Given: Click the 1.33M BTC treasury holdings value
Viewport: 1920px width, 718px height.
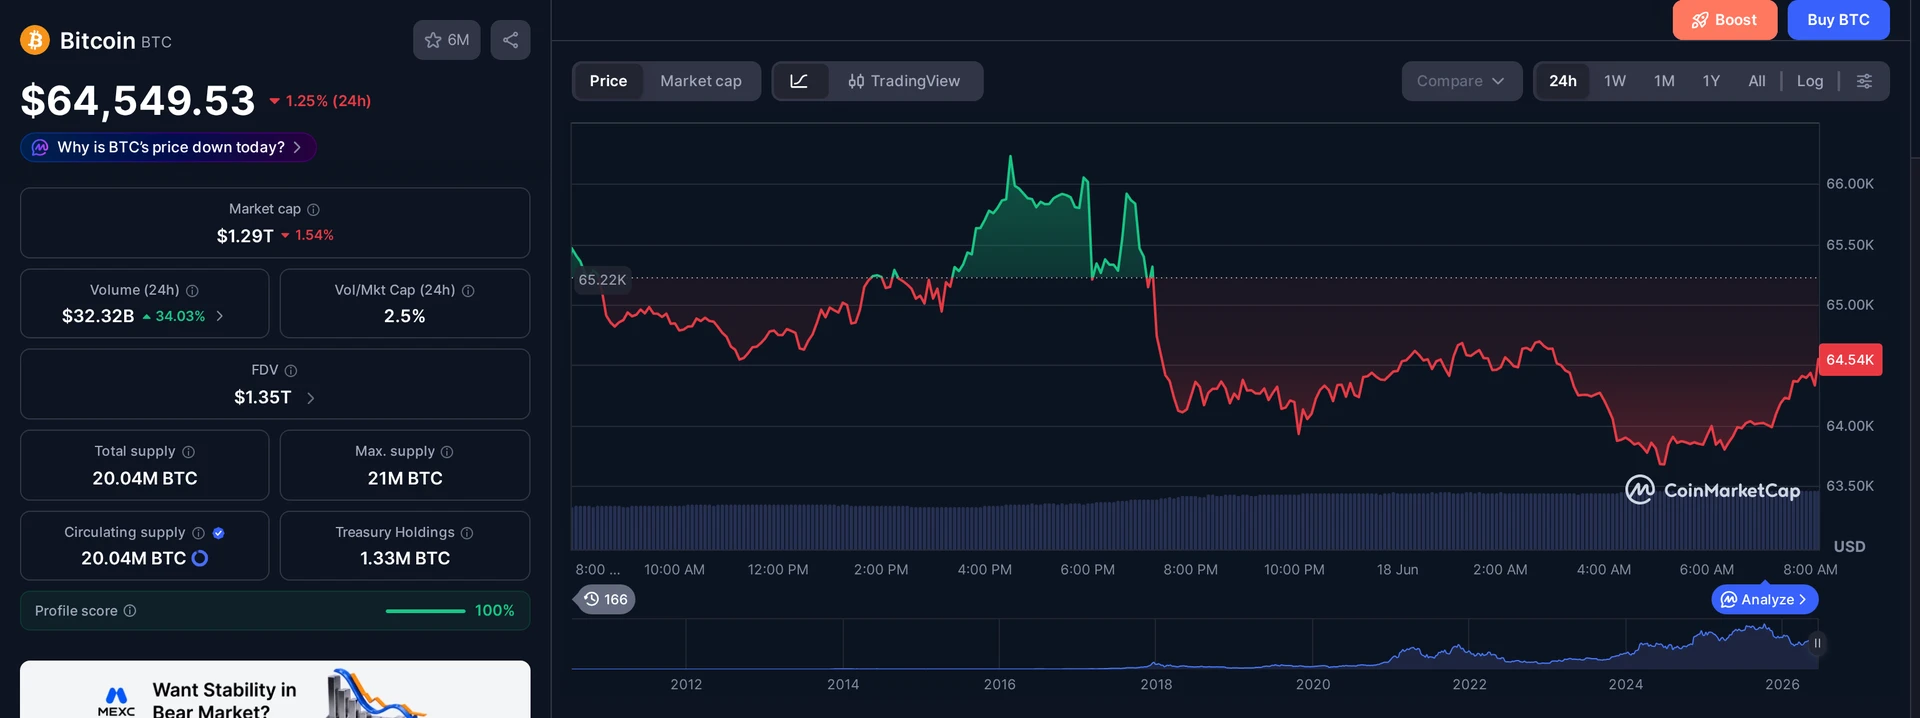Looking at the screenshot, I should point(405,558).
